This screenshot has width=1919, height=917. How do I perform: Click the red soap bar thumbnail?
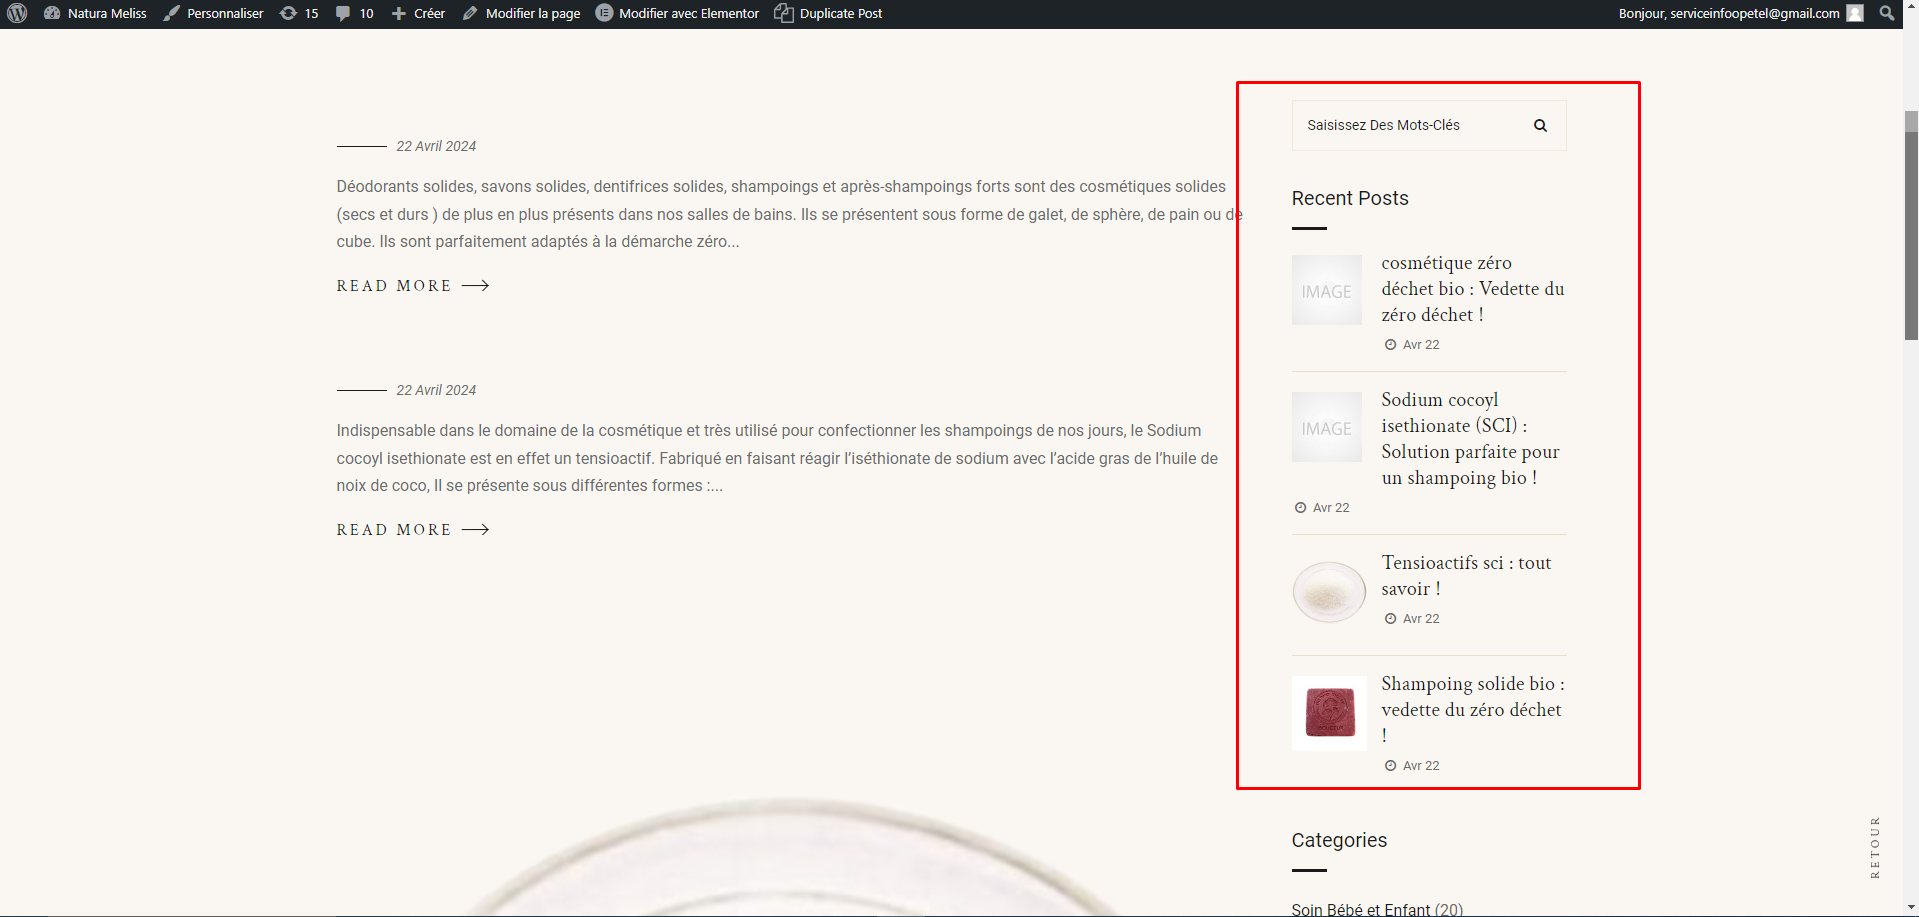[x=1329, y=713]
